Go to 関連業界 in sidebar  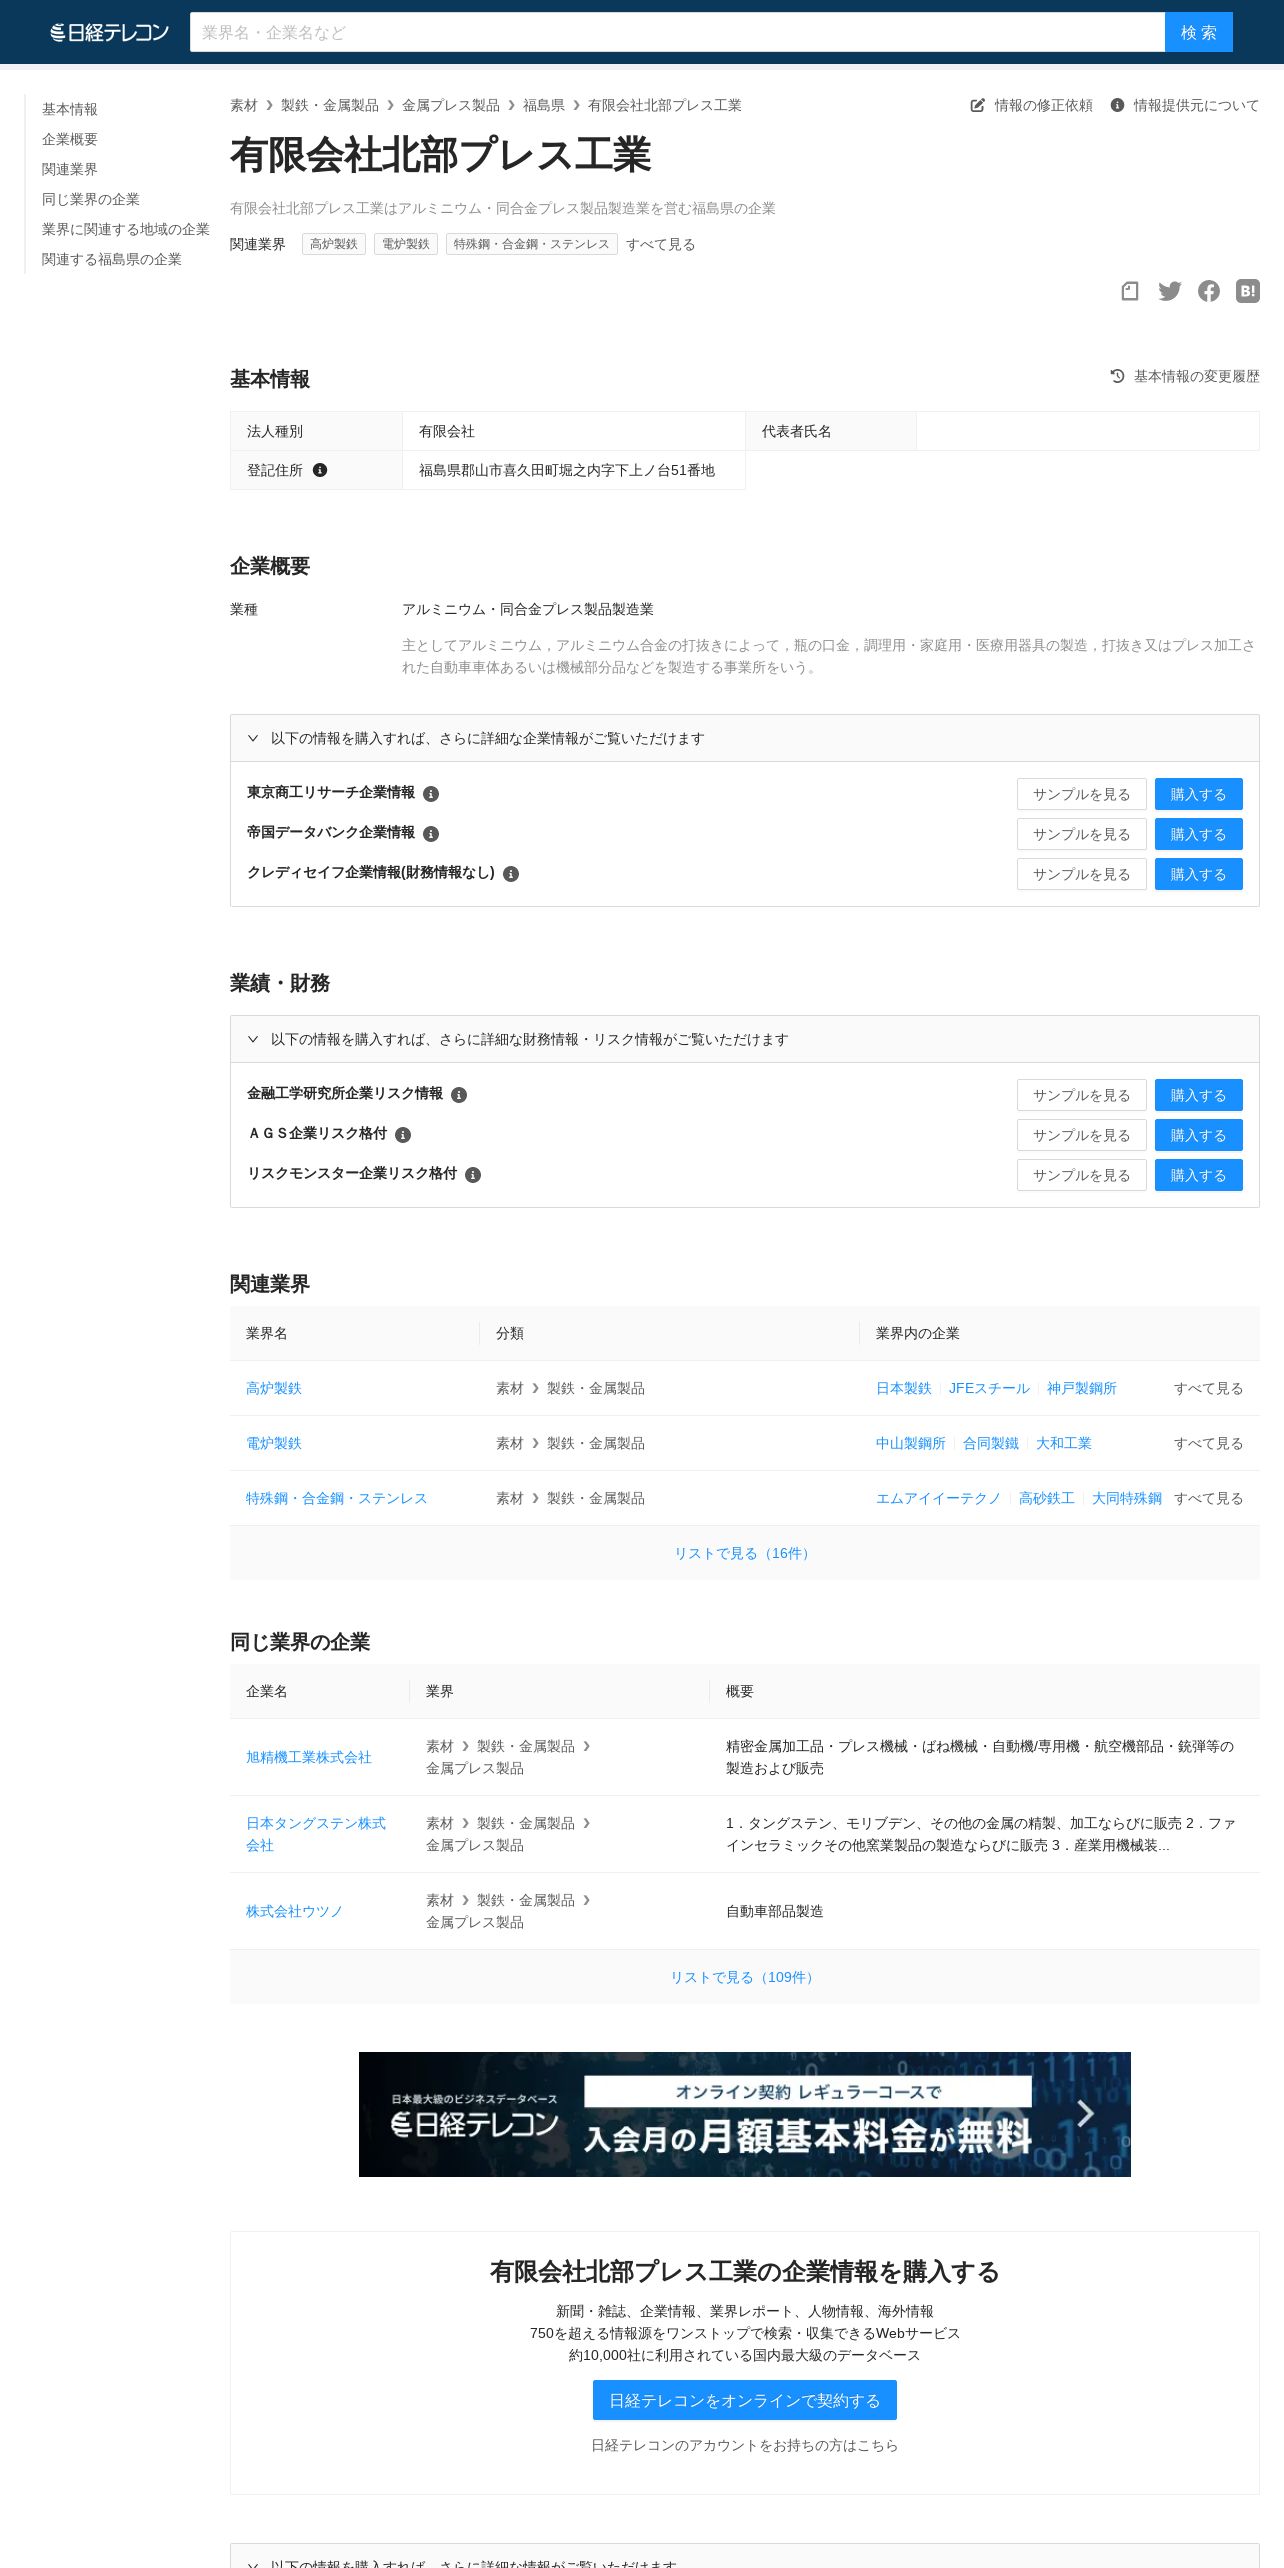point(70,169)
